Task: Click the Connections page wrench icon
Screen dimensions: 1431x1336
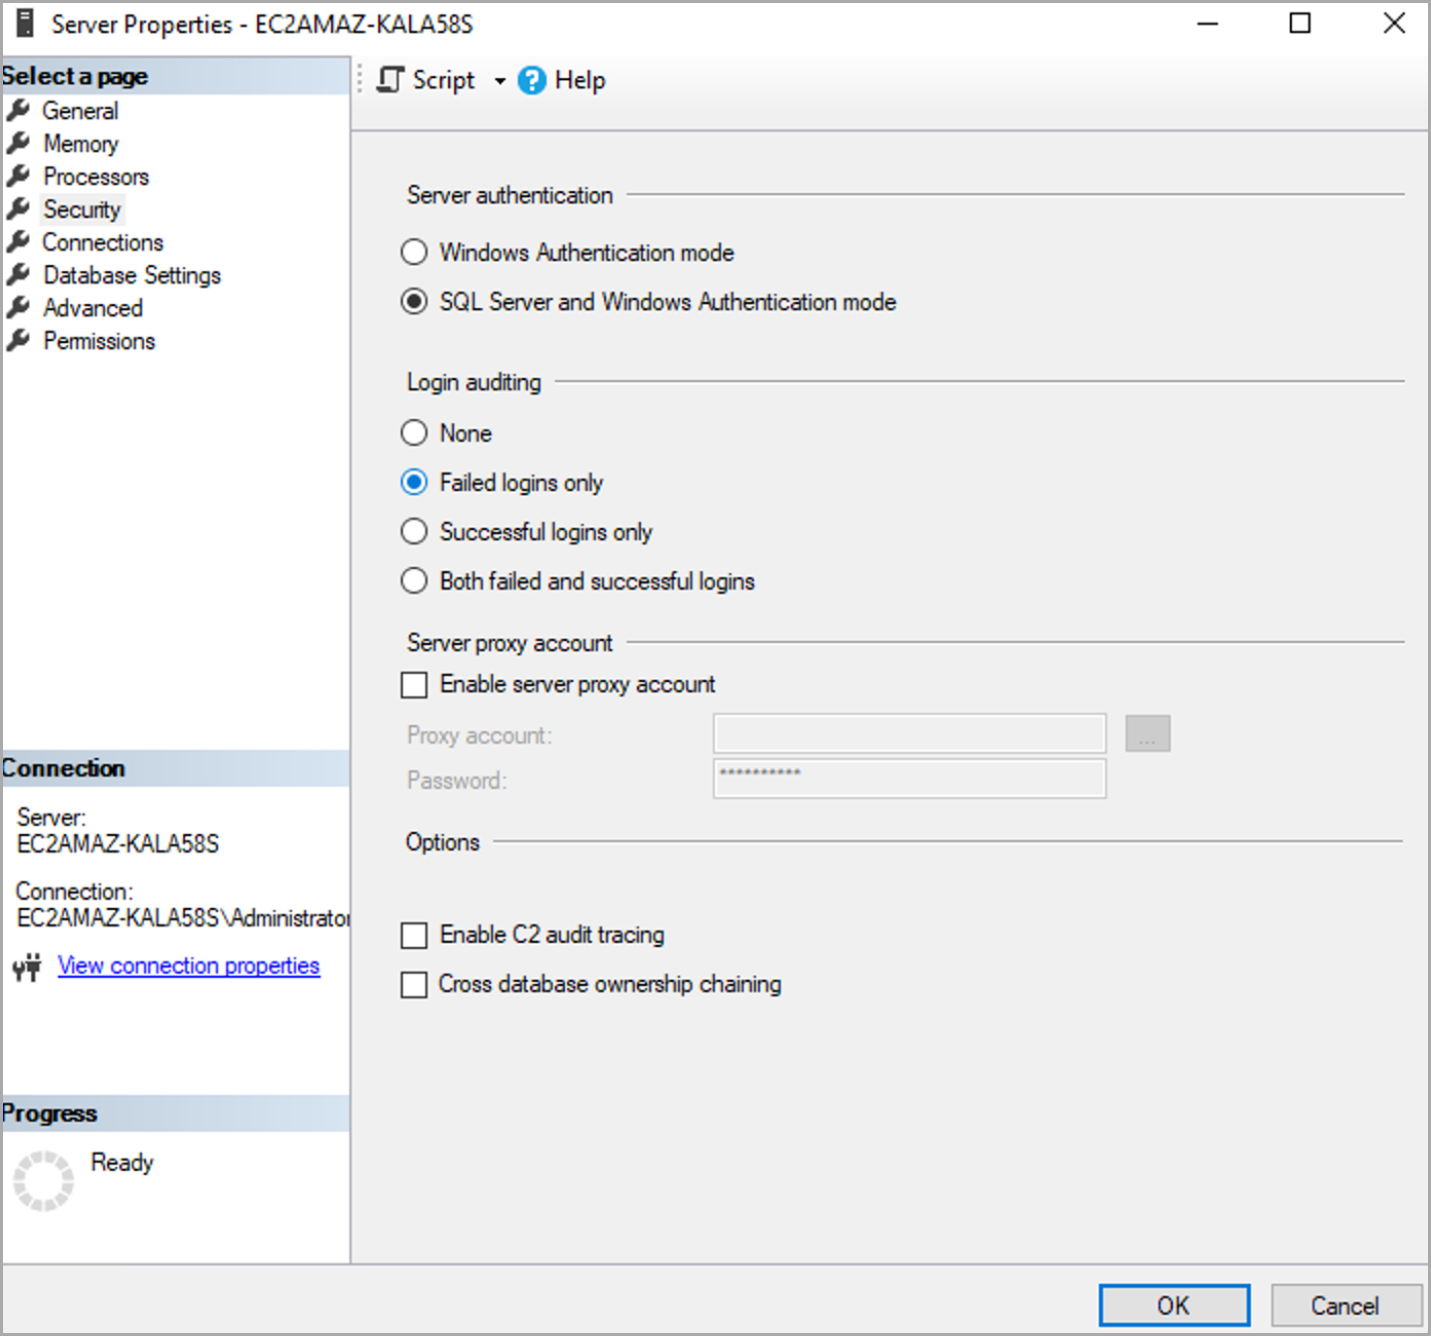Action: [x=18, y=242]
